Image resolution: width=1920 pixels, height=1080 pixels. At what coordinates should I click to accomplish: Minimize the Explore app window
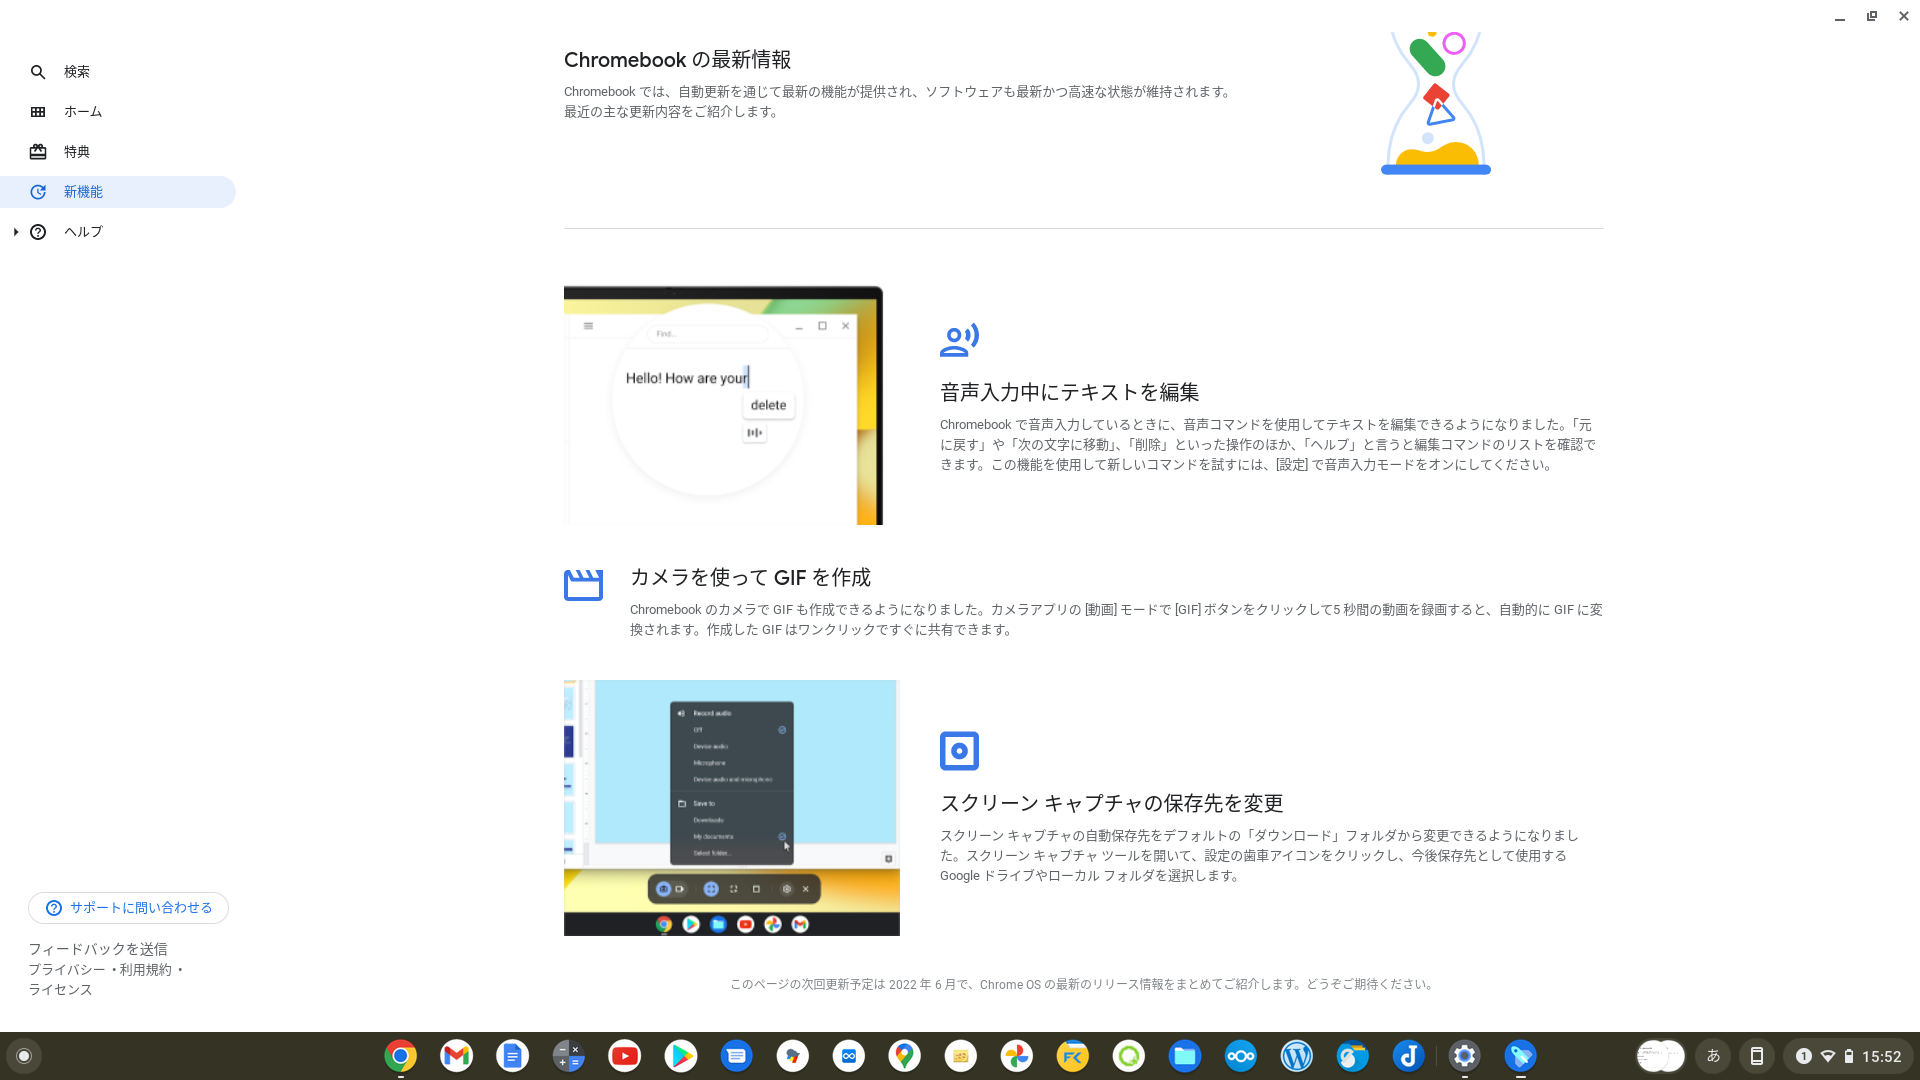1840,17
